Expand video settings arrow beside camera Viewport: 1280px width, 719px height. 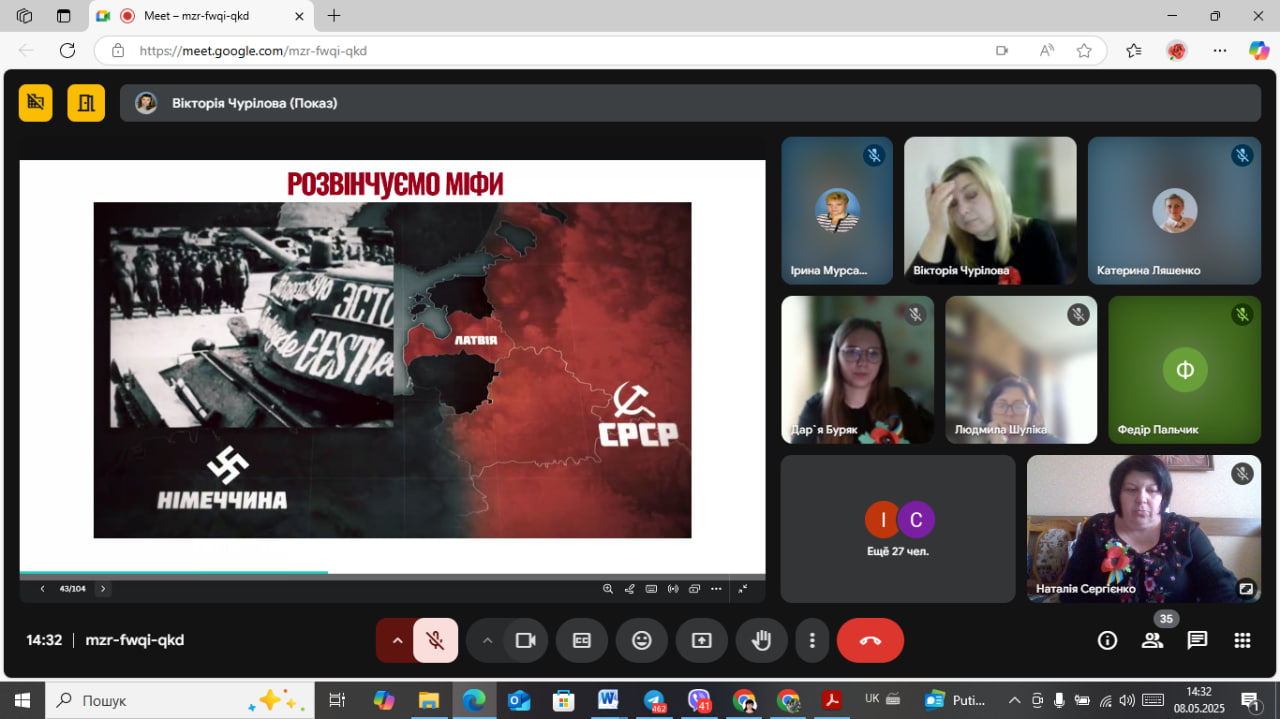tap(487, 641)
